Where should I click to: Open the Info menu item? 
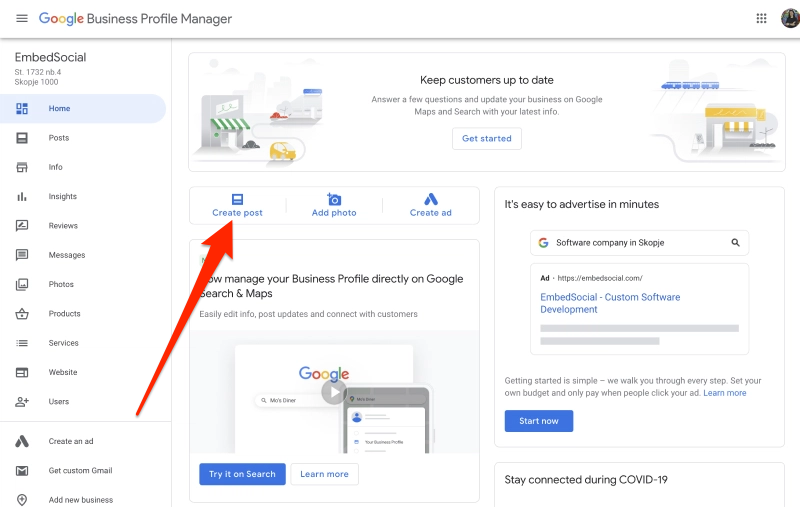point(83,167)
